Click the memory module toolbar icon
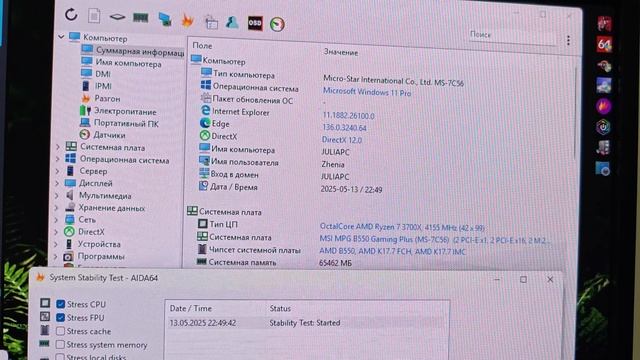 click(x=140, y=18)
